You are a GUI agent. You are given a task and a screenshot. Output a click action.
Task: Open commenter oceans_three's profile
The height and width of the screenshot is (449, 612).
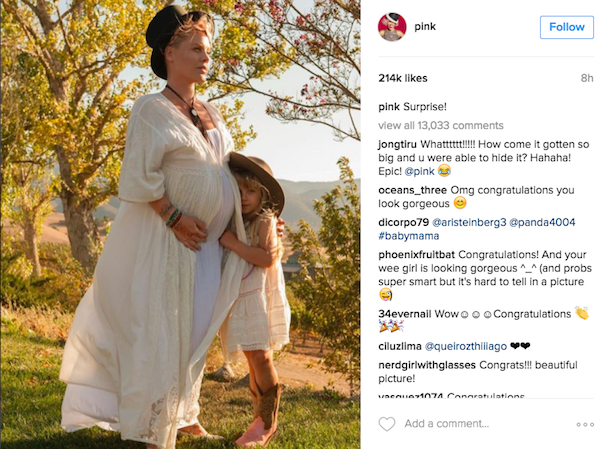pyautogui.click(x=413, y=190)
